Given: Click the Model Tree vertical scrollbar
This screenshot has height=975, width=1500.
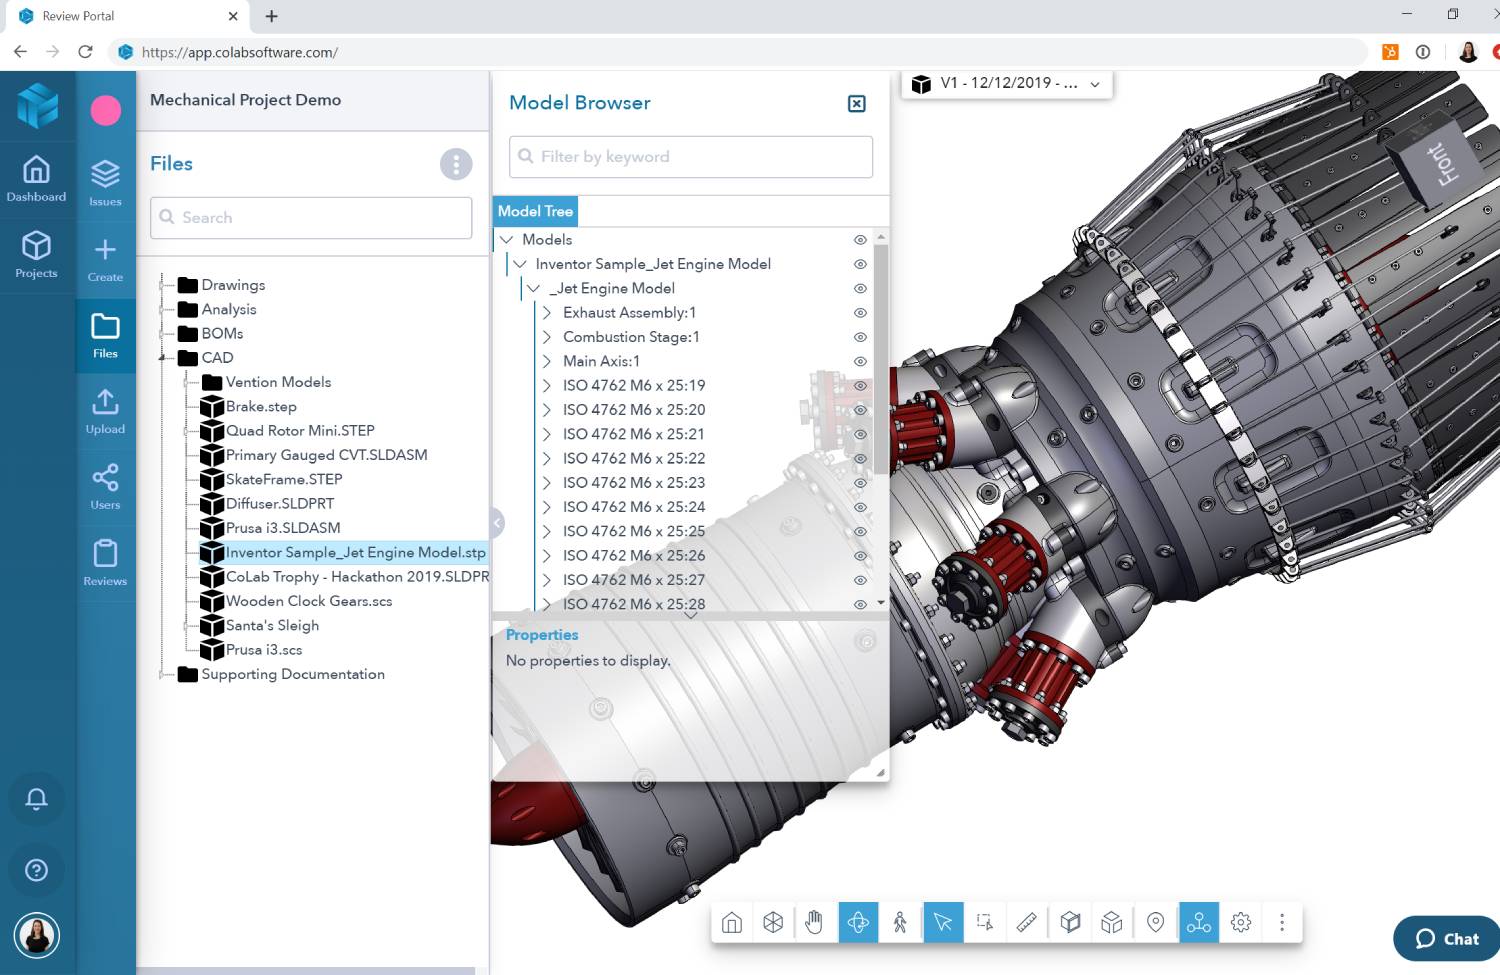Looking at the screenshot, I should (x=881, y=358).
